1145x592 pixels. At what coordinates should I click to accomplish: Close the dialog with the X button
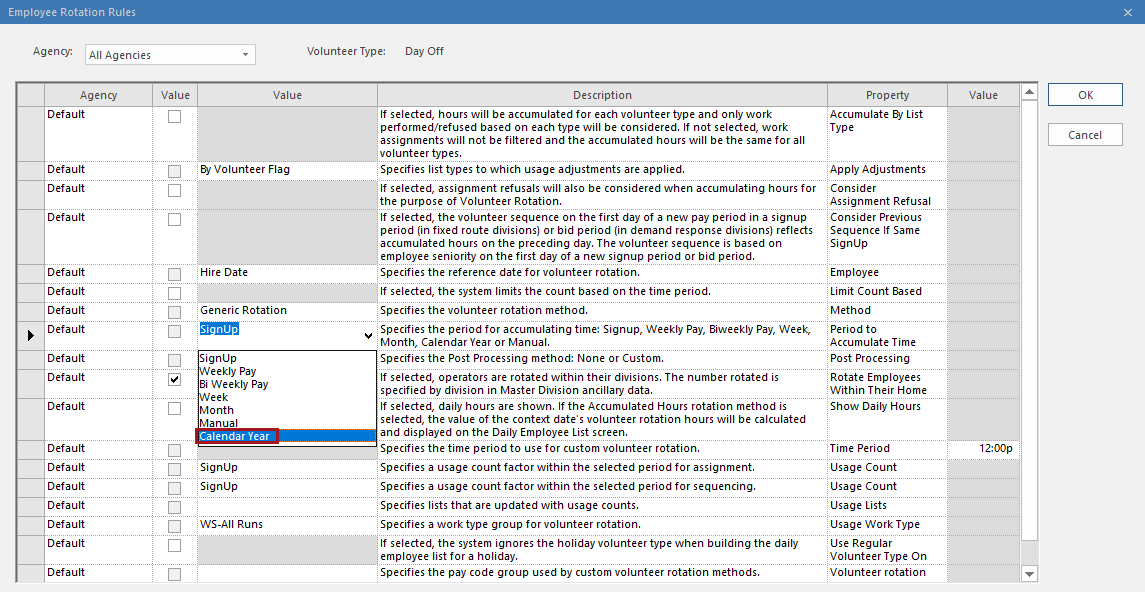[x=1128, y=12]
